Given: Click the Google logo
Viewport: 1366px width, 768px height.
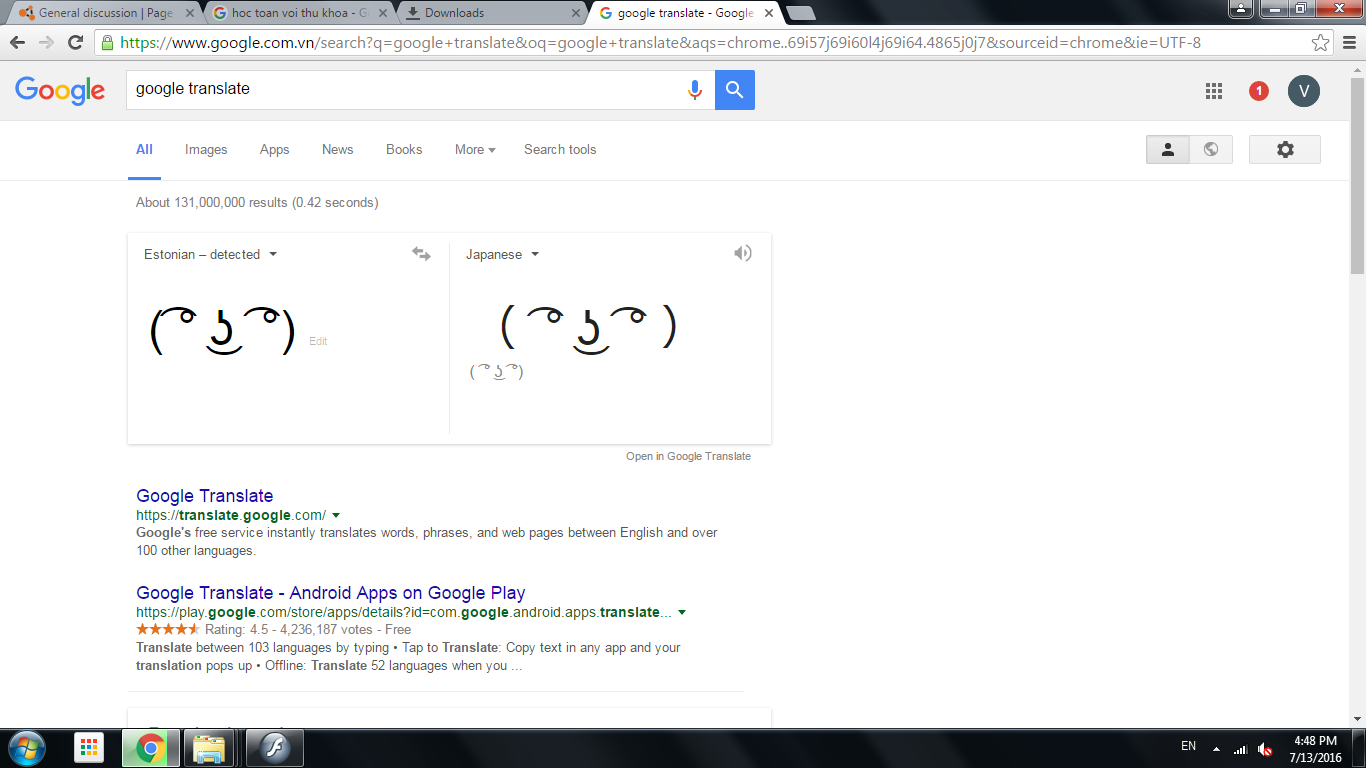Looking at the screenshot, I should (x=60, y=90).
